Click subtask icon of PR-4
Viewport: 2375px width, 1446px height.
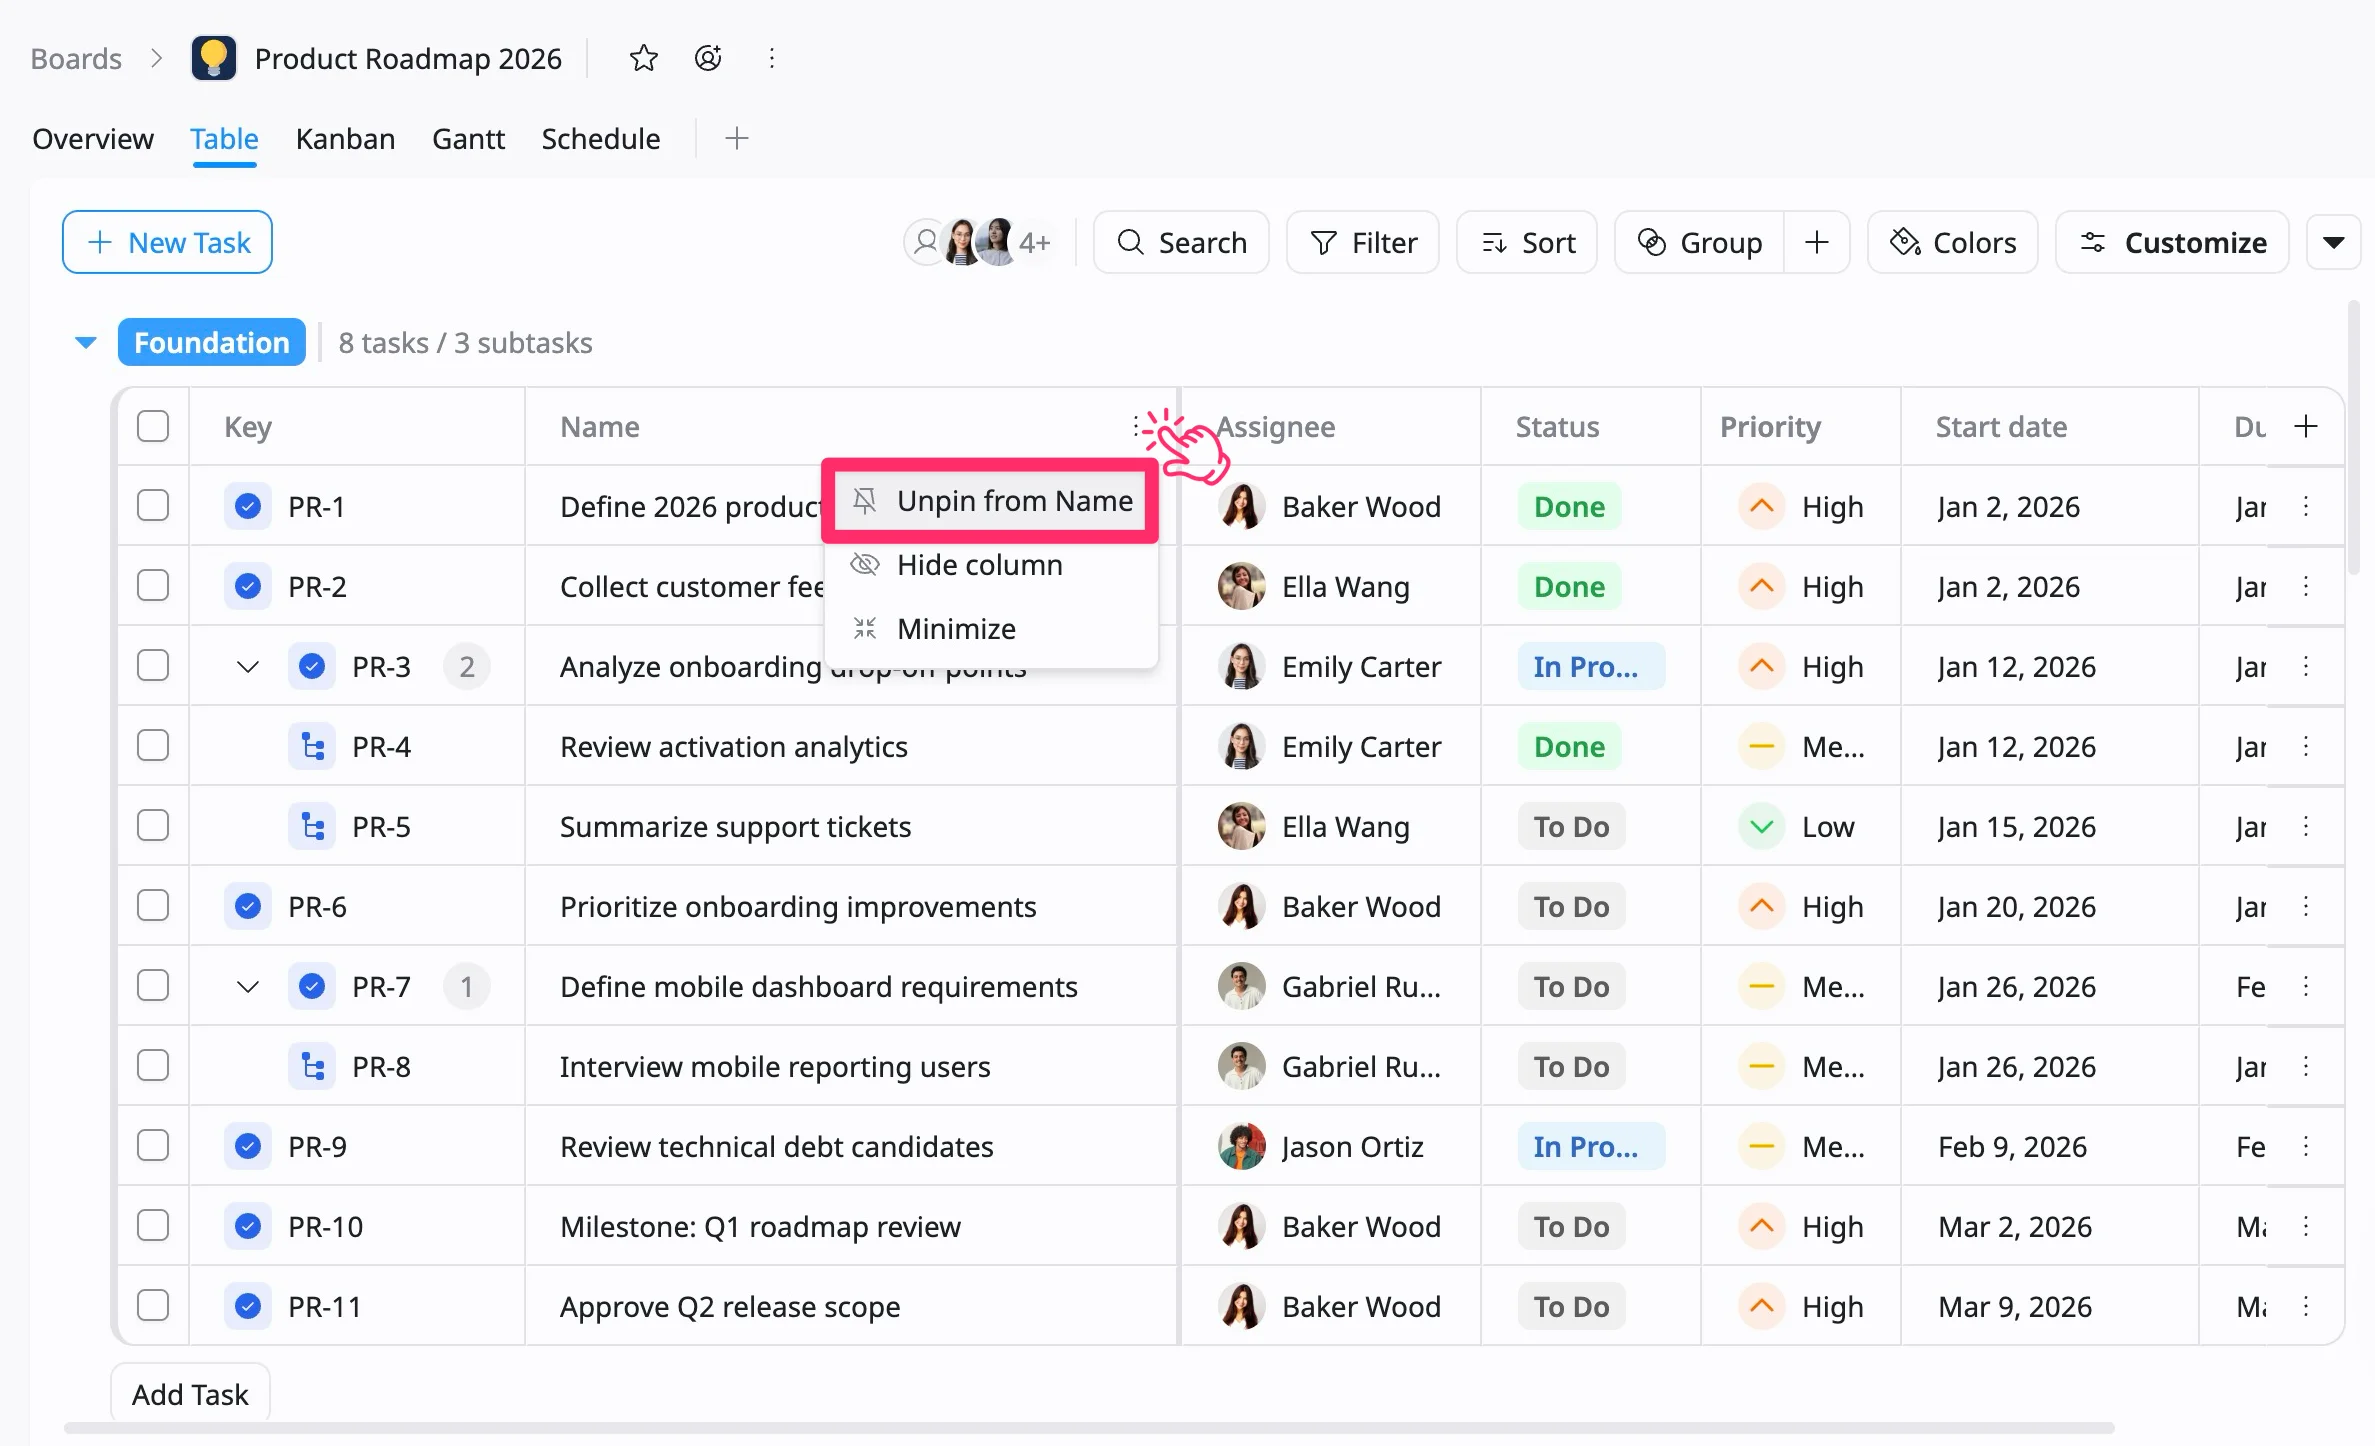point(312,746)
